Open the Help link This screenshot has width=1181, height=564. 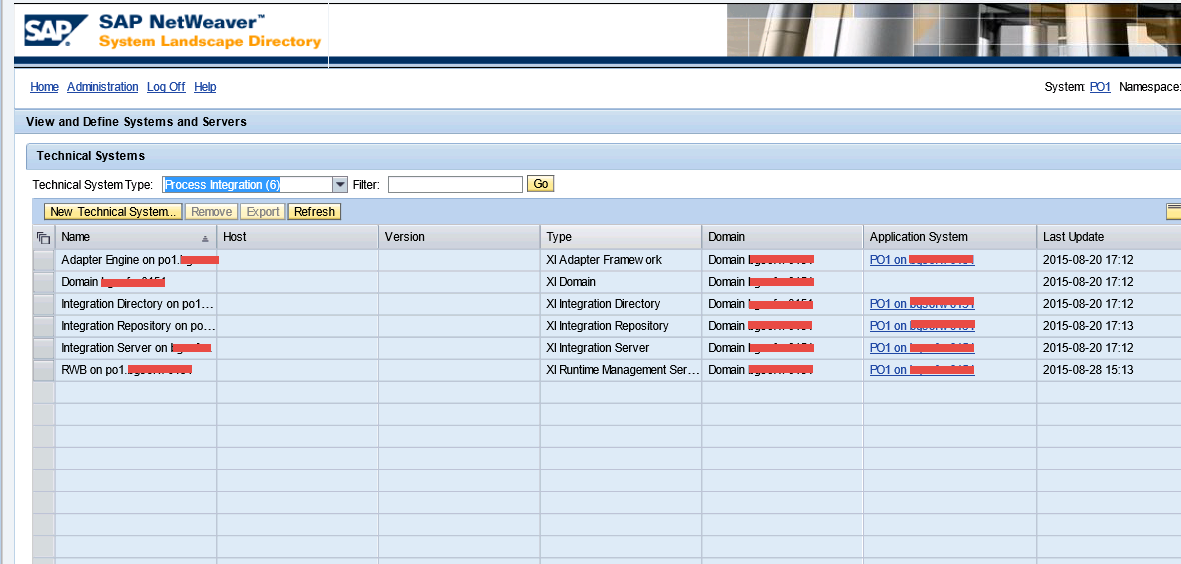click(x=205, y=87)
